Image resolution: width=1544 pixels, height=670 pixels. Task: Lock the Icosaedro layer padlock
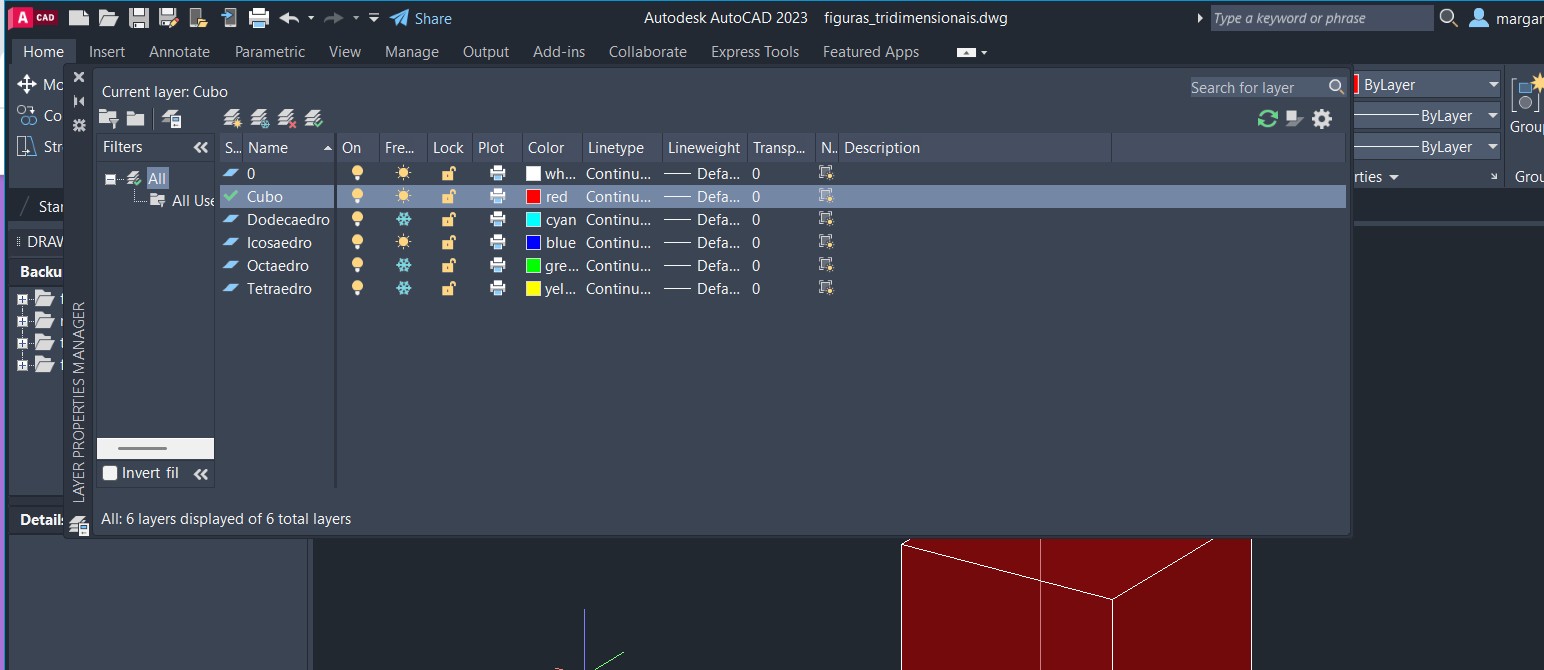(449, 243)
